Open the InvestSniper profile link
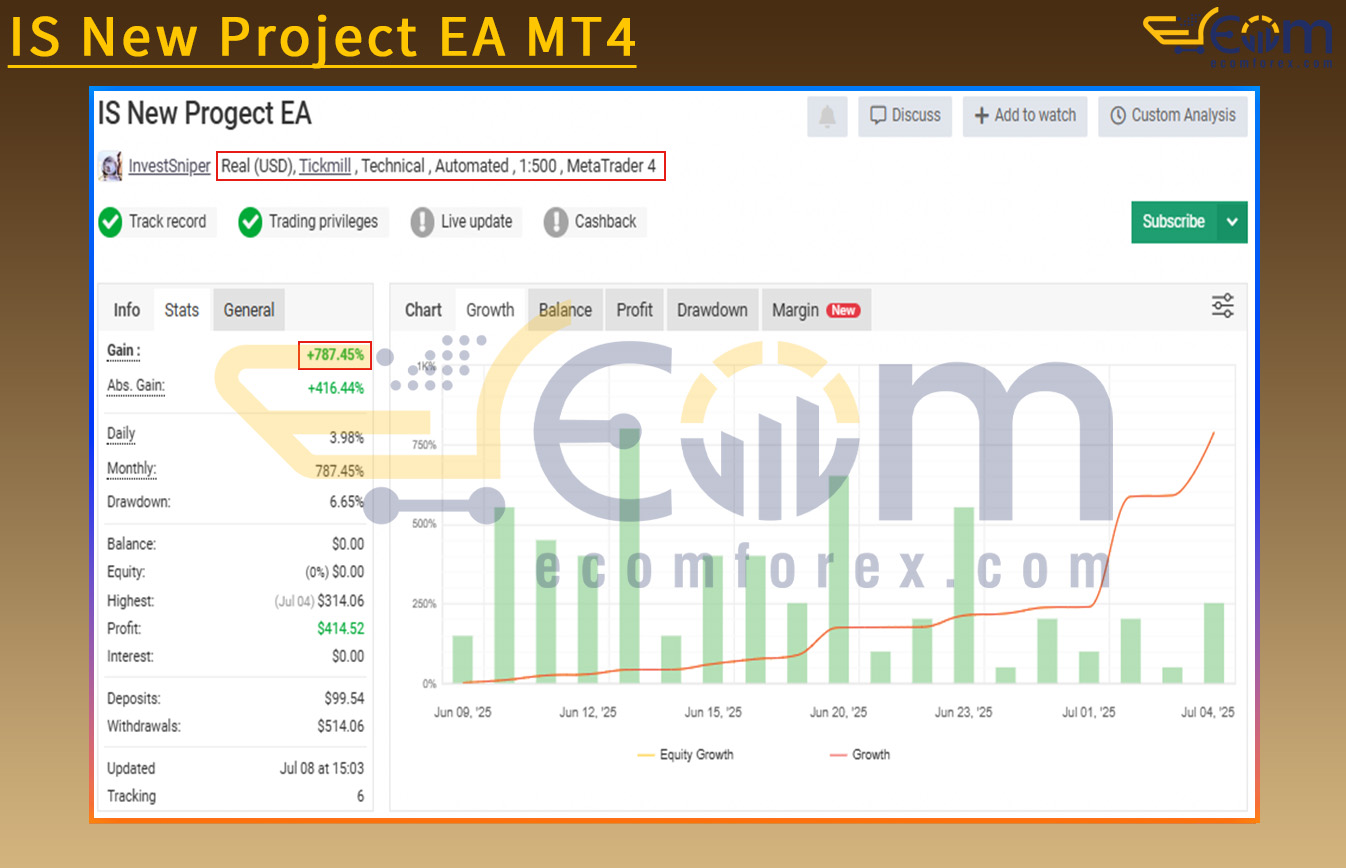 (169, 166)
